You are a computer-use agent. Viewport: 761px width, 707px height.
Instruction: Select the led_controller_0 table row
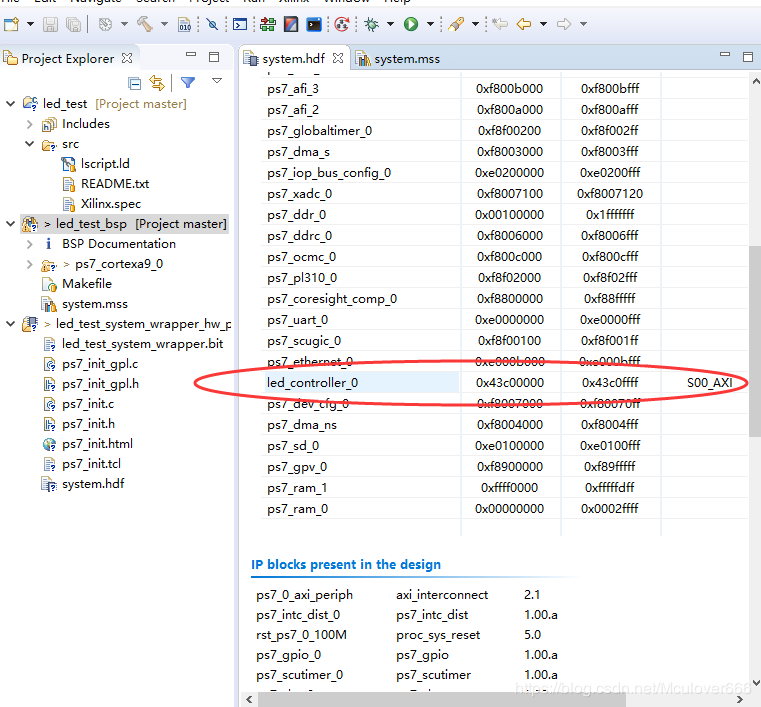click(x=312, y=382)
